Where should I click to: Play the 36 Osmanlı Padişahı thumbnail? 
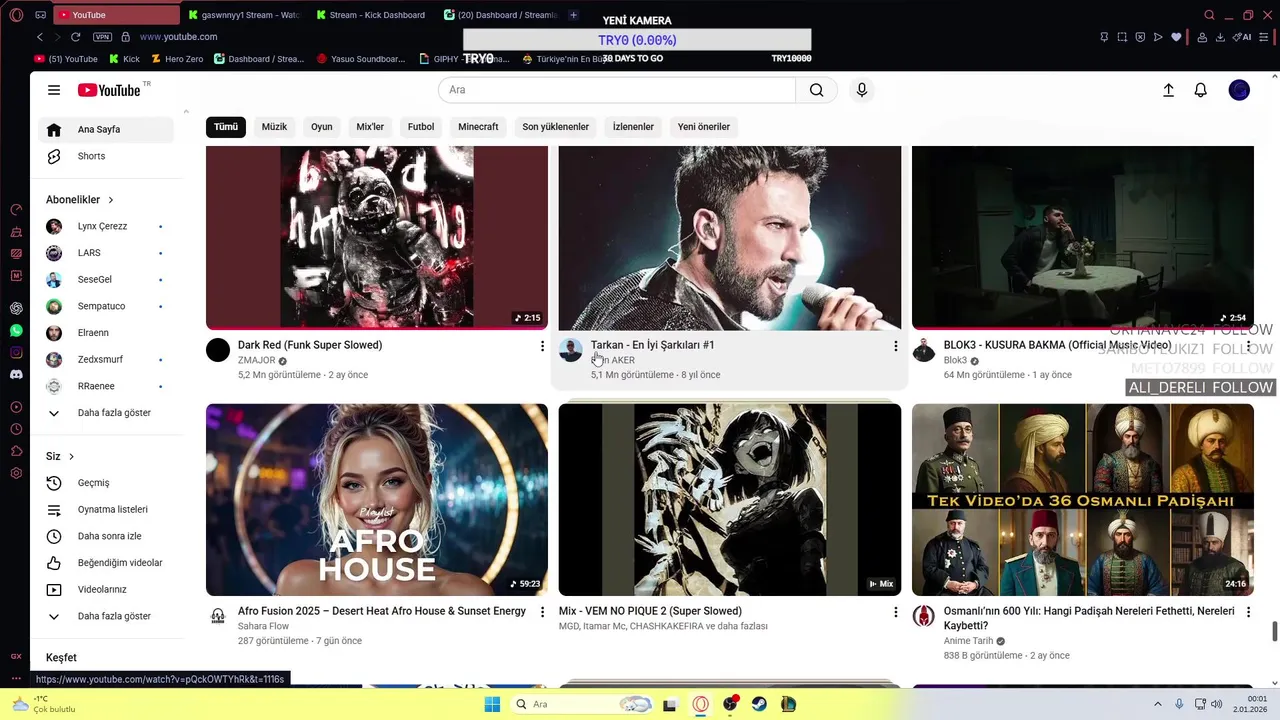click(x=1083, y=500)
